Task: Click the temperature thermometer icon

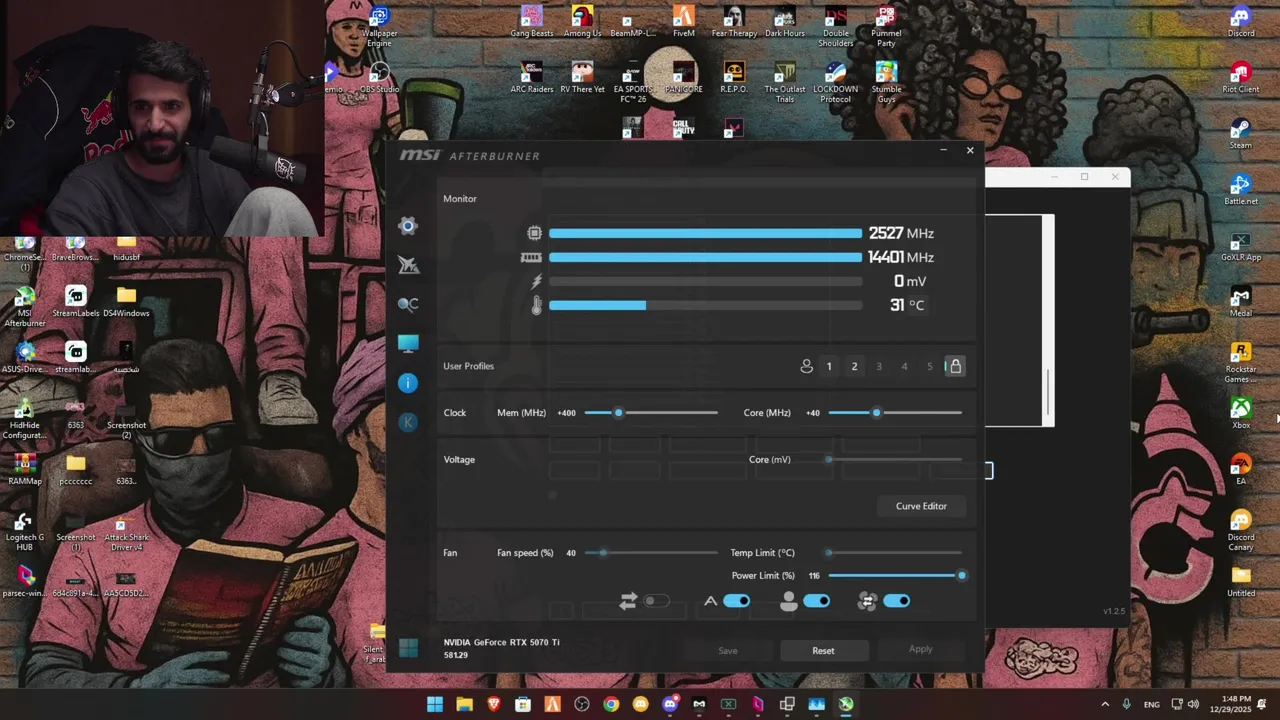Action: tap(537, 305)
